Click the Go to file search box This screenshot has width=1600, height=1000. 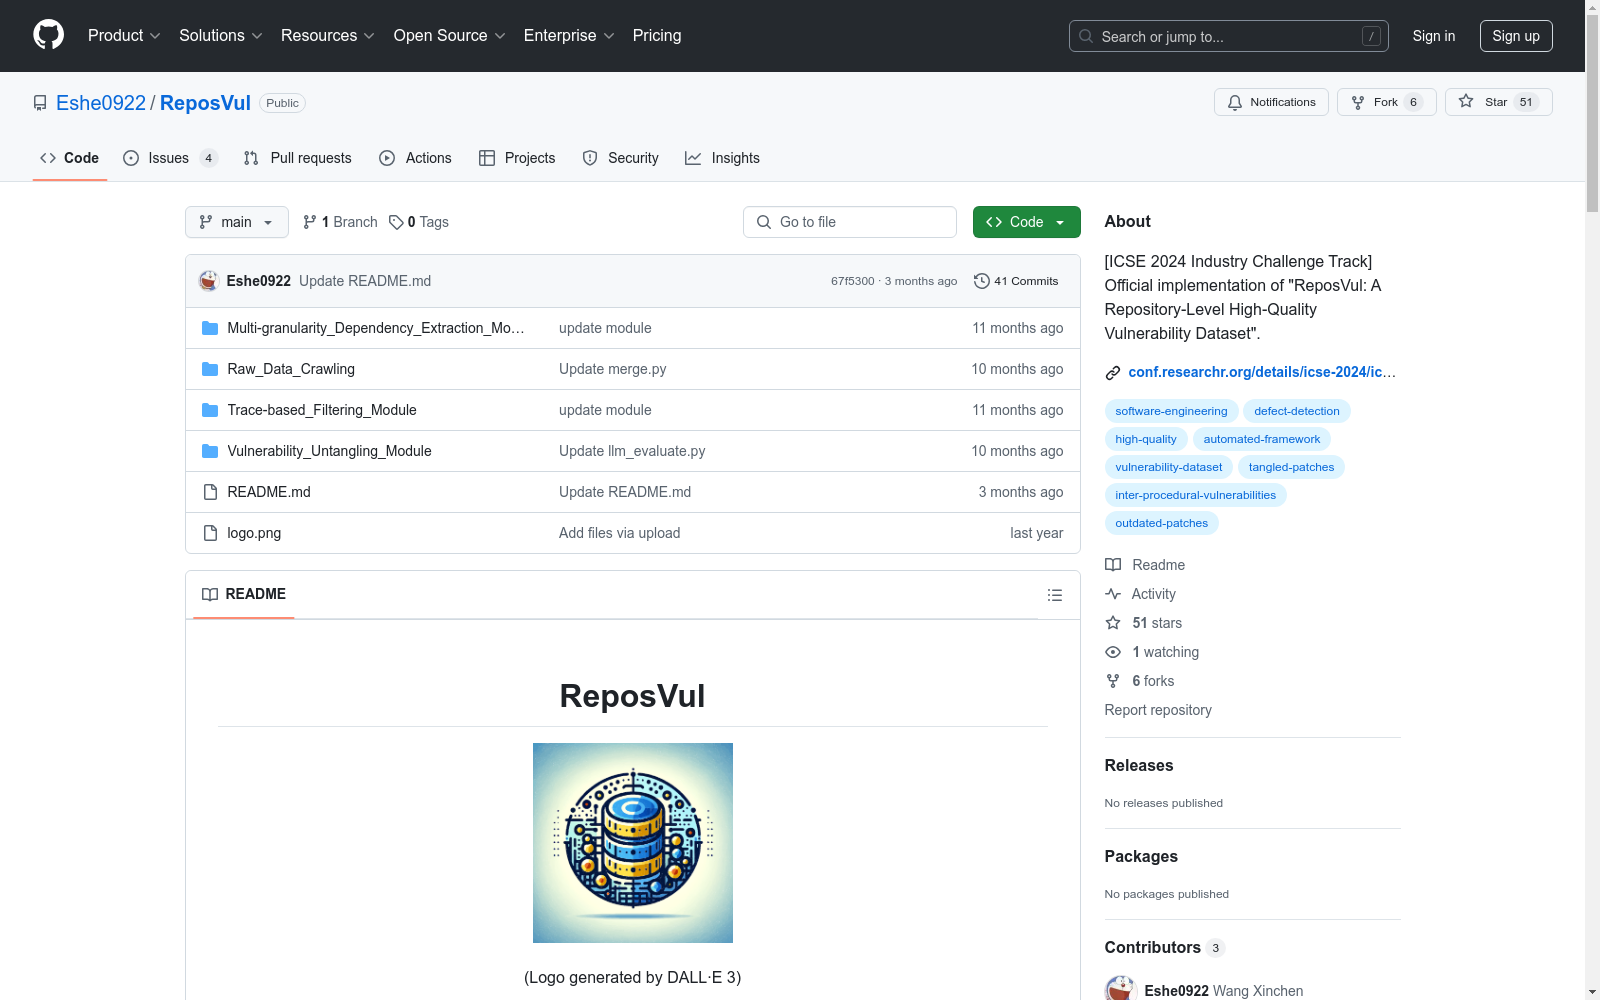[850, 222]
